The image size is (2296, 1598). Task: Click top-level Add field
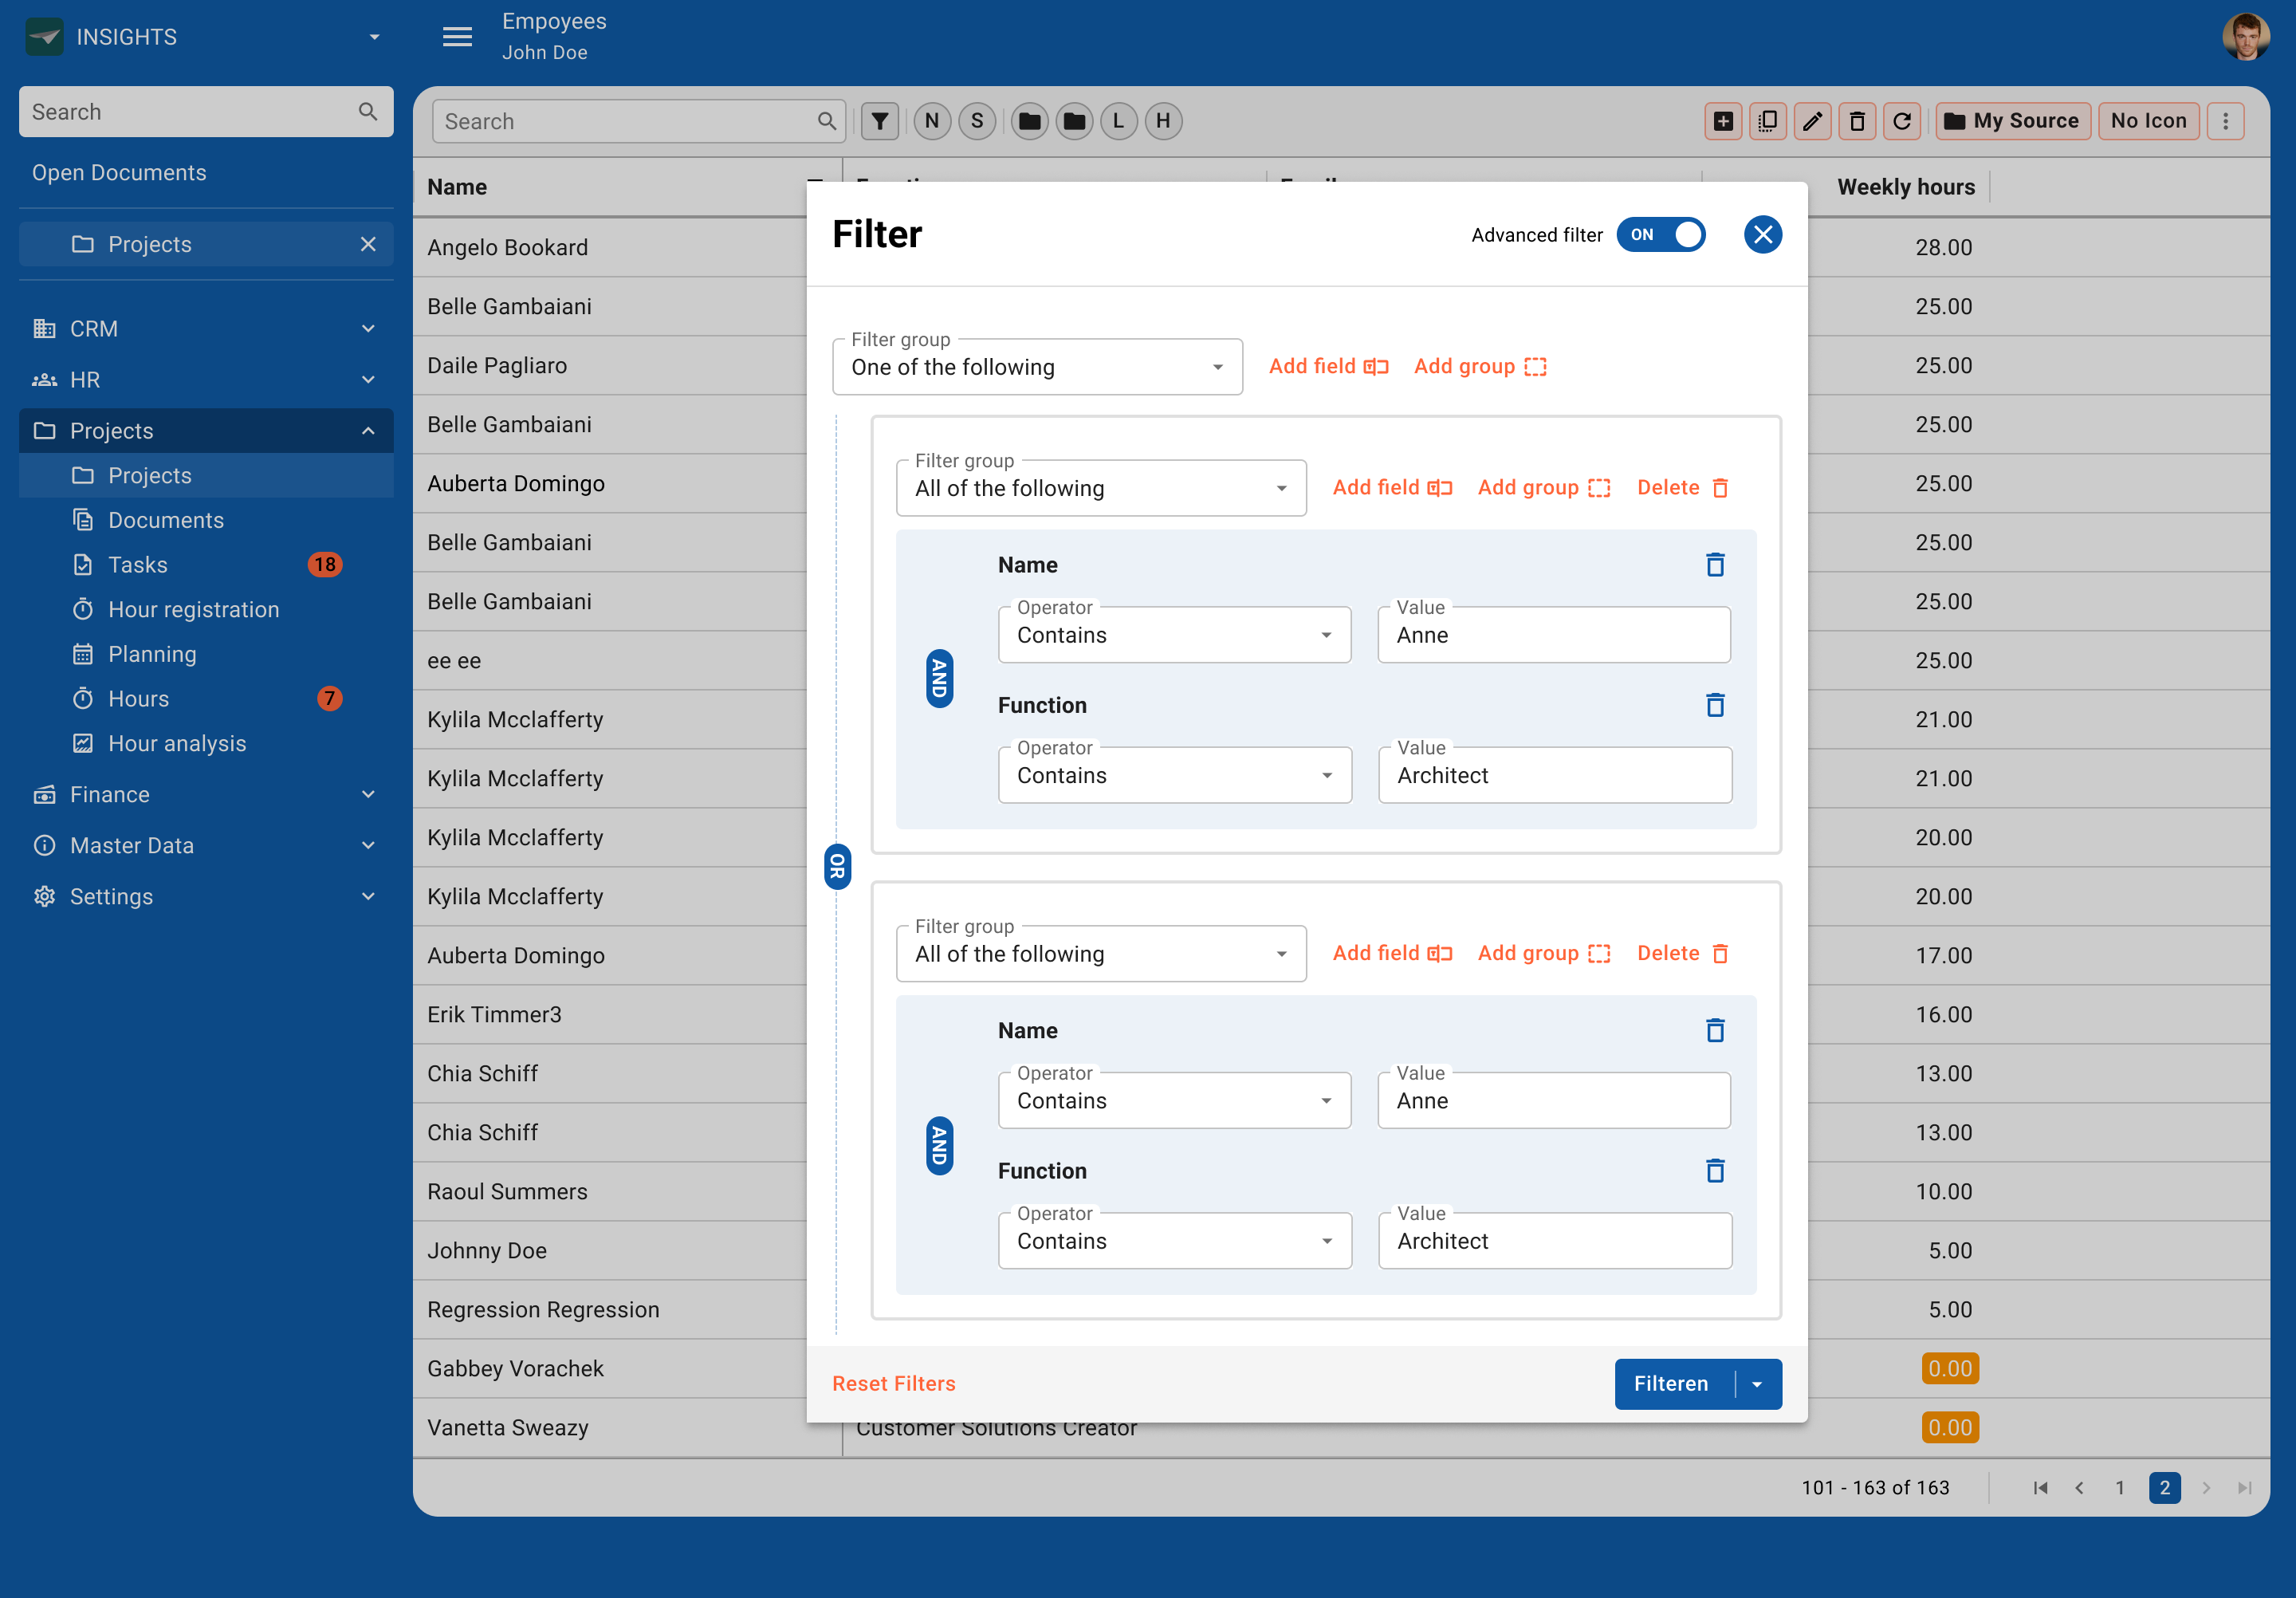(x=1328, y=367)
